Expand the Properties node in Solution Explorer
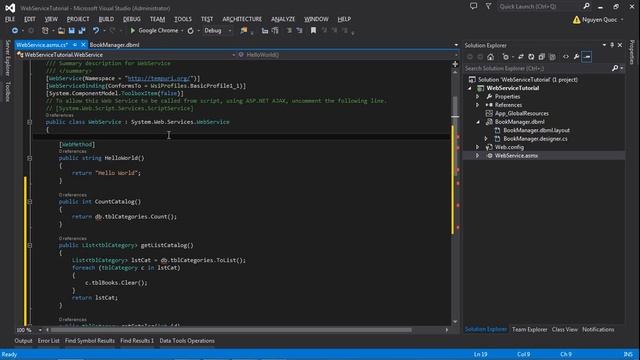 click(478, 97)
